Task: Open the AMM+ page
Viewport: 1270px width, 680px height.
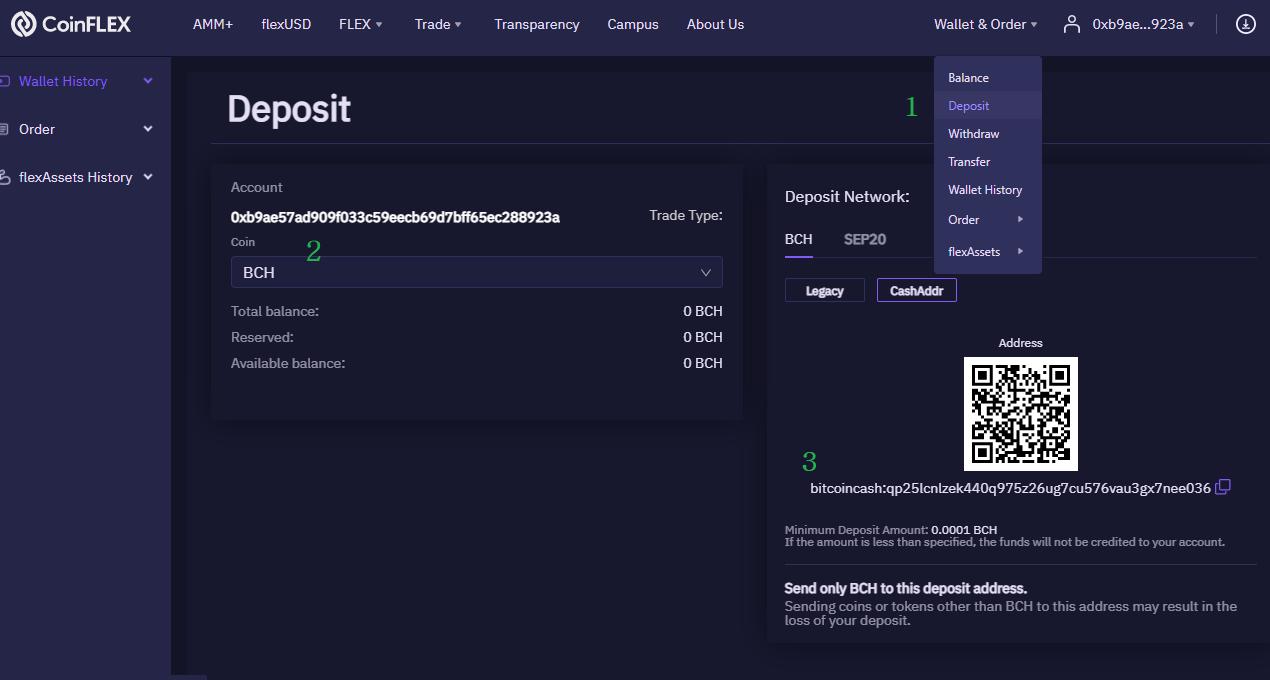Action: pos(213,24)
